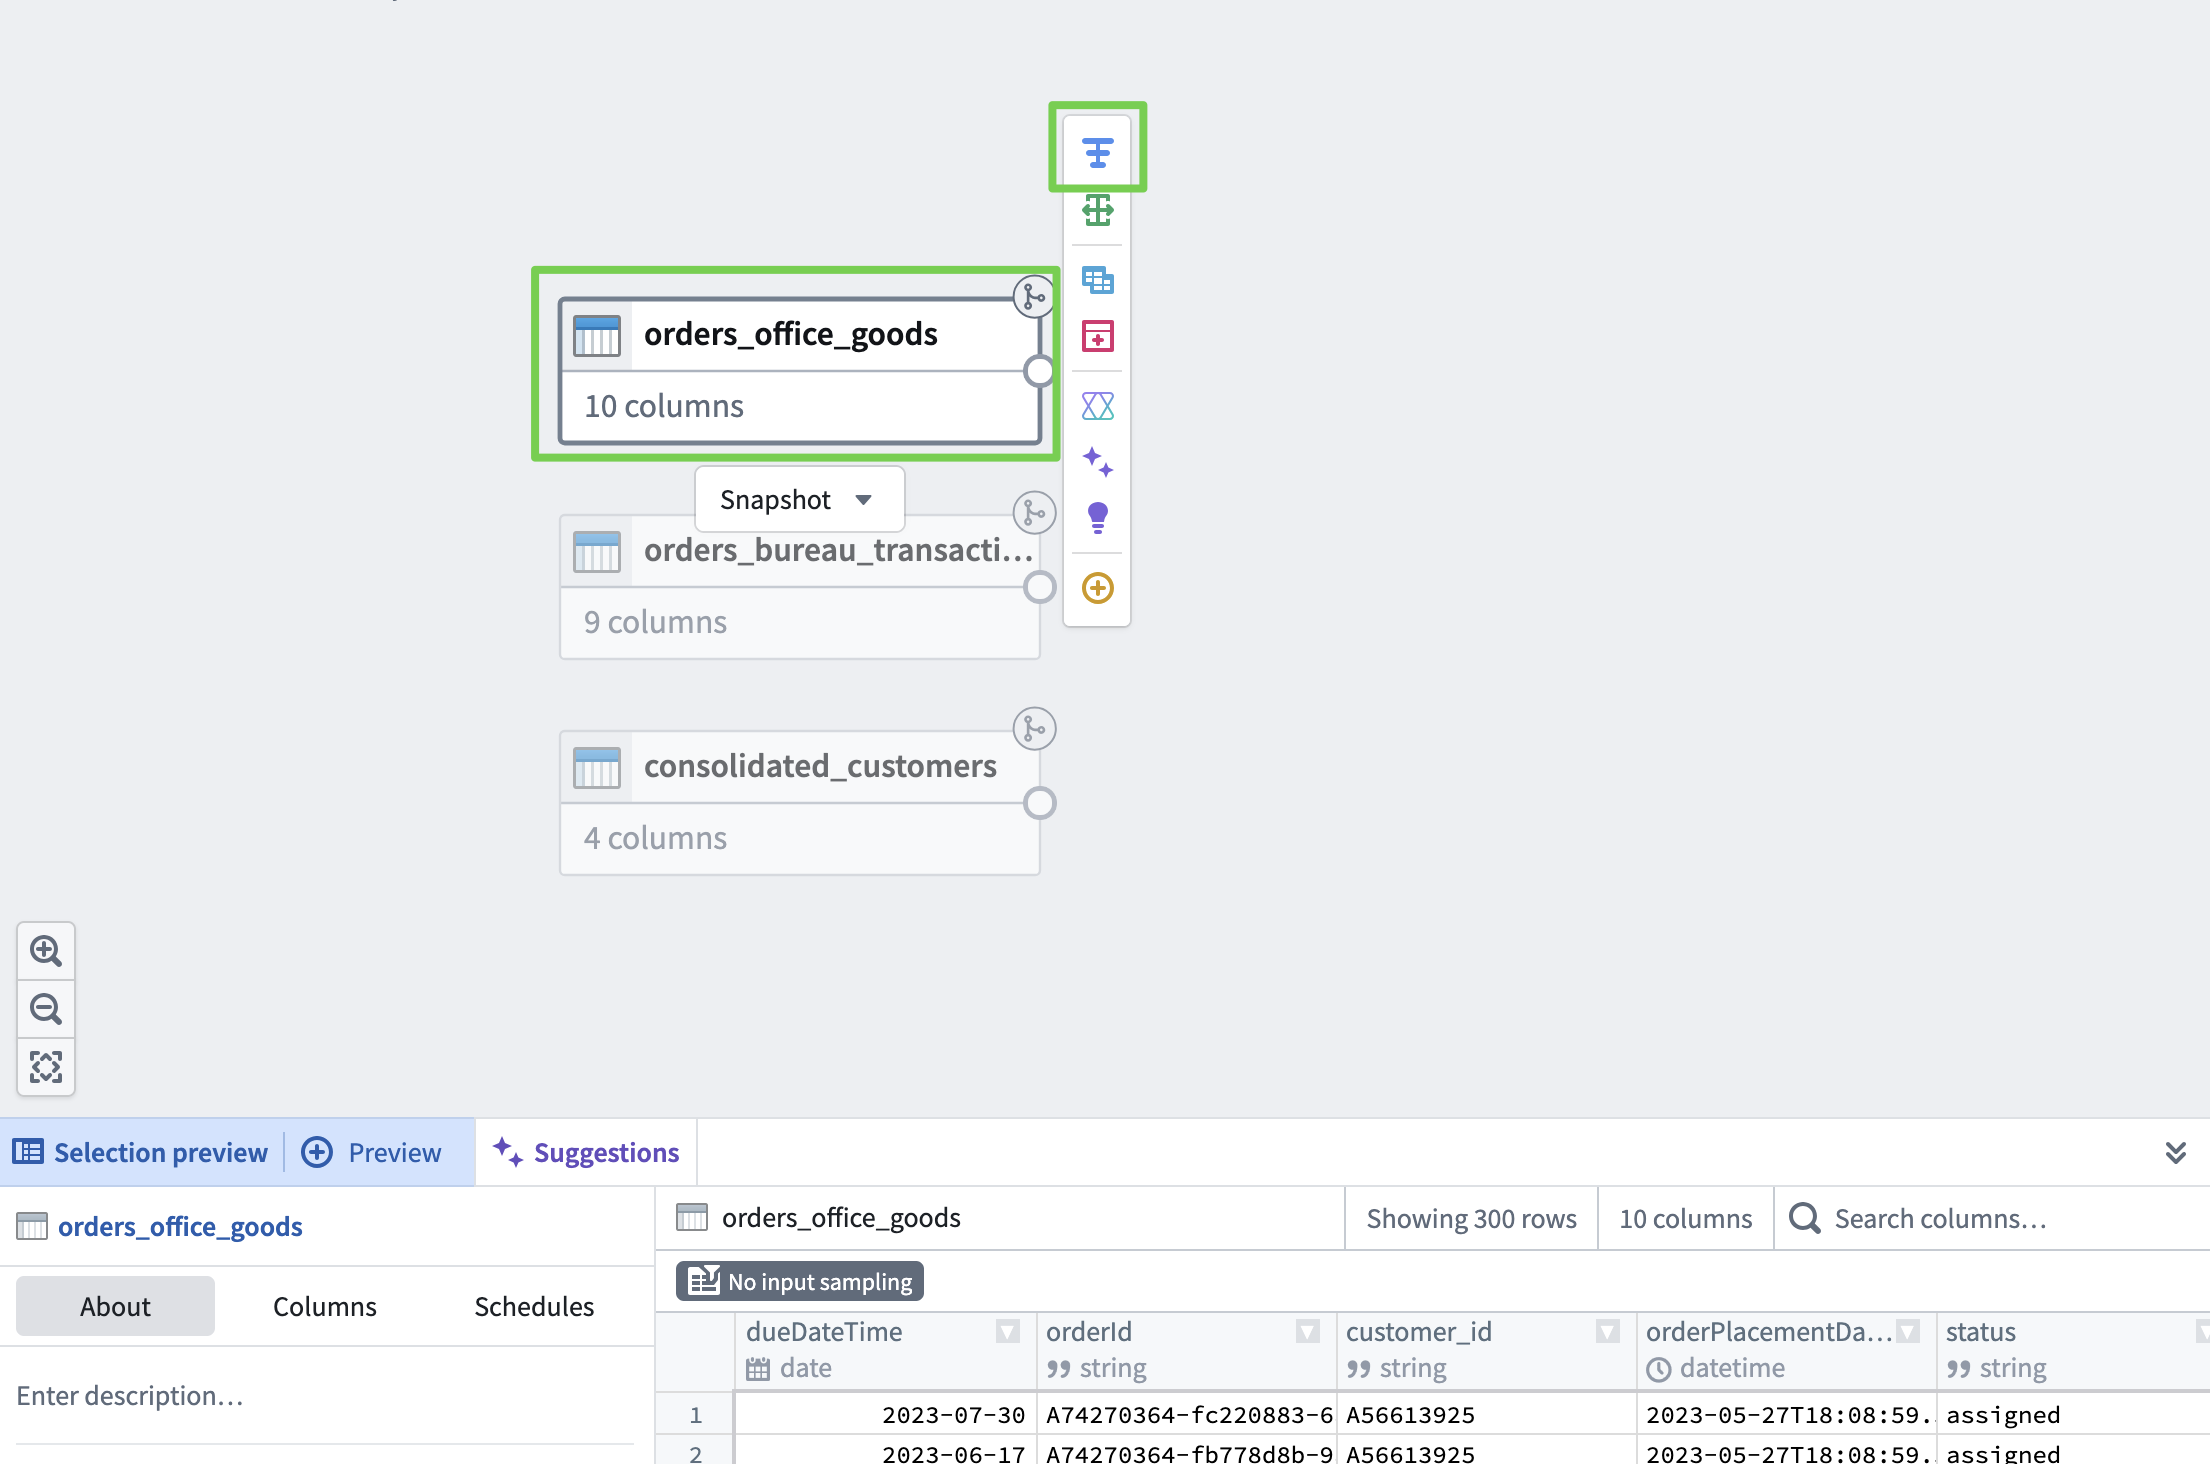Collapse the bottom preview panel
Screen dimensions: 2210x1464
pos(2175,1152)
